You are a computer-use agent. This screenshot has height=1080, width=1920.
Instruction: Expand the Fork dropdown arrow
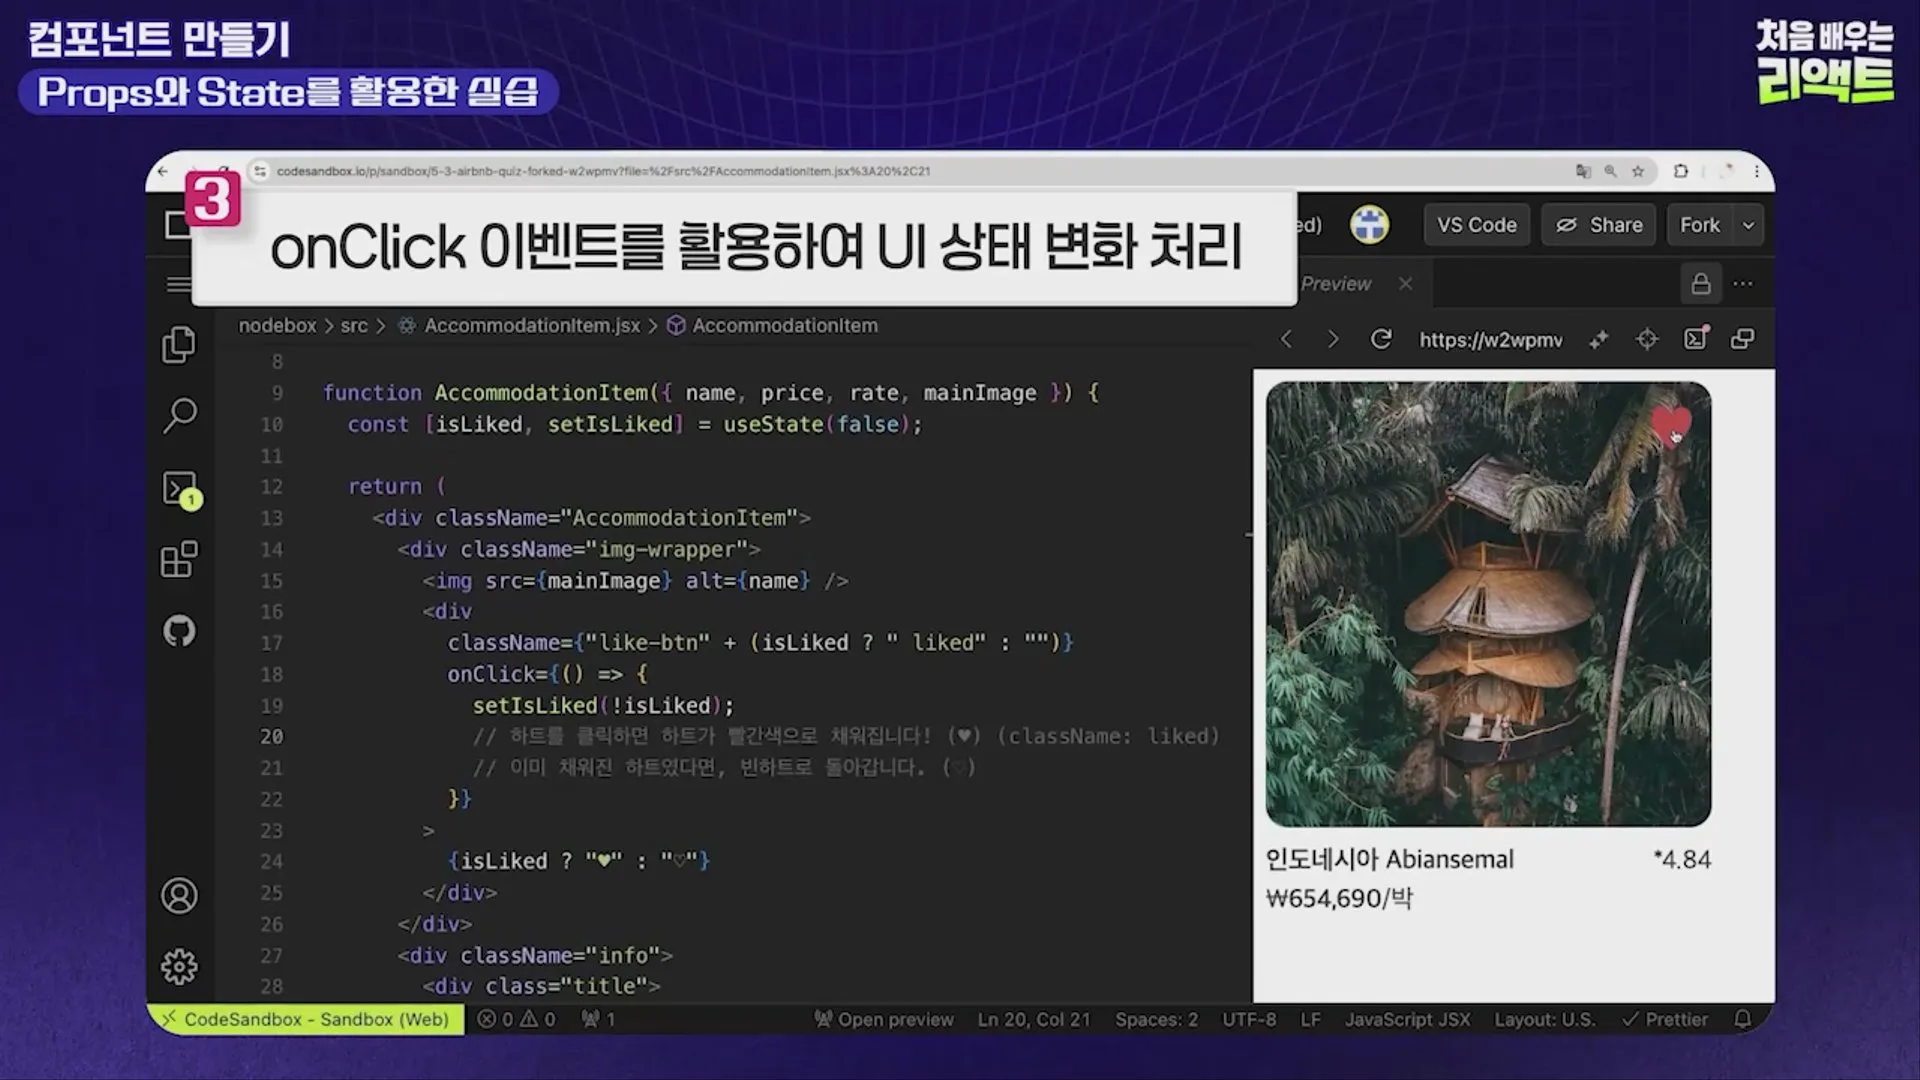click(x=1748, y=225)
